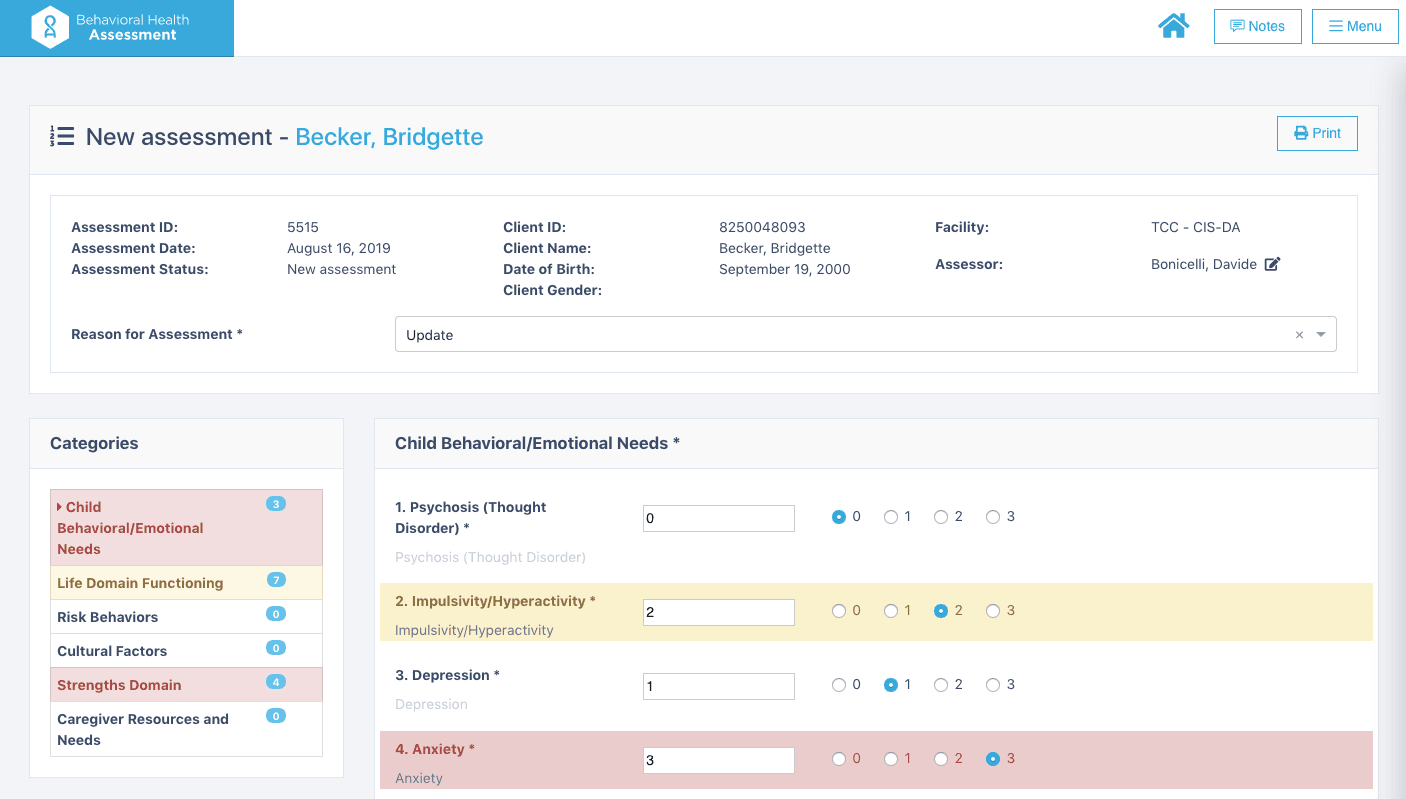This screenshot has width=1406, height=799.
Task: Click the Impulsivity/Hyperactivity score input field
Action: [x=719, y=612]
